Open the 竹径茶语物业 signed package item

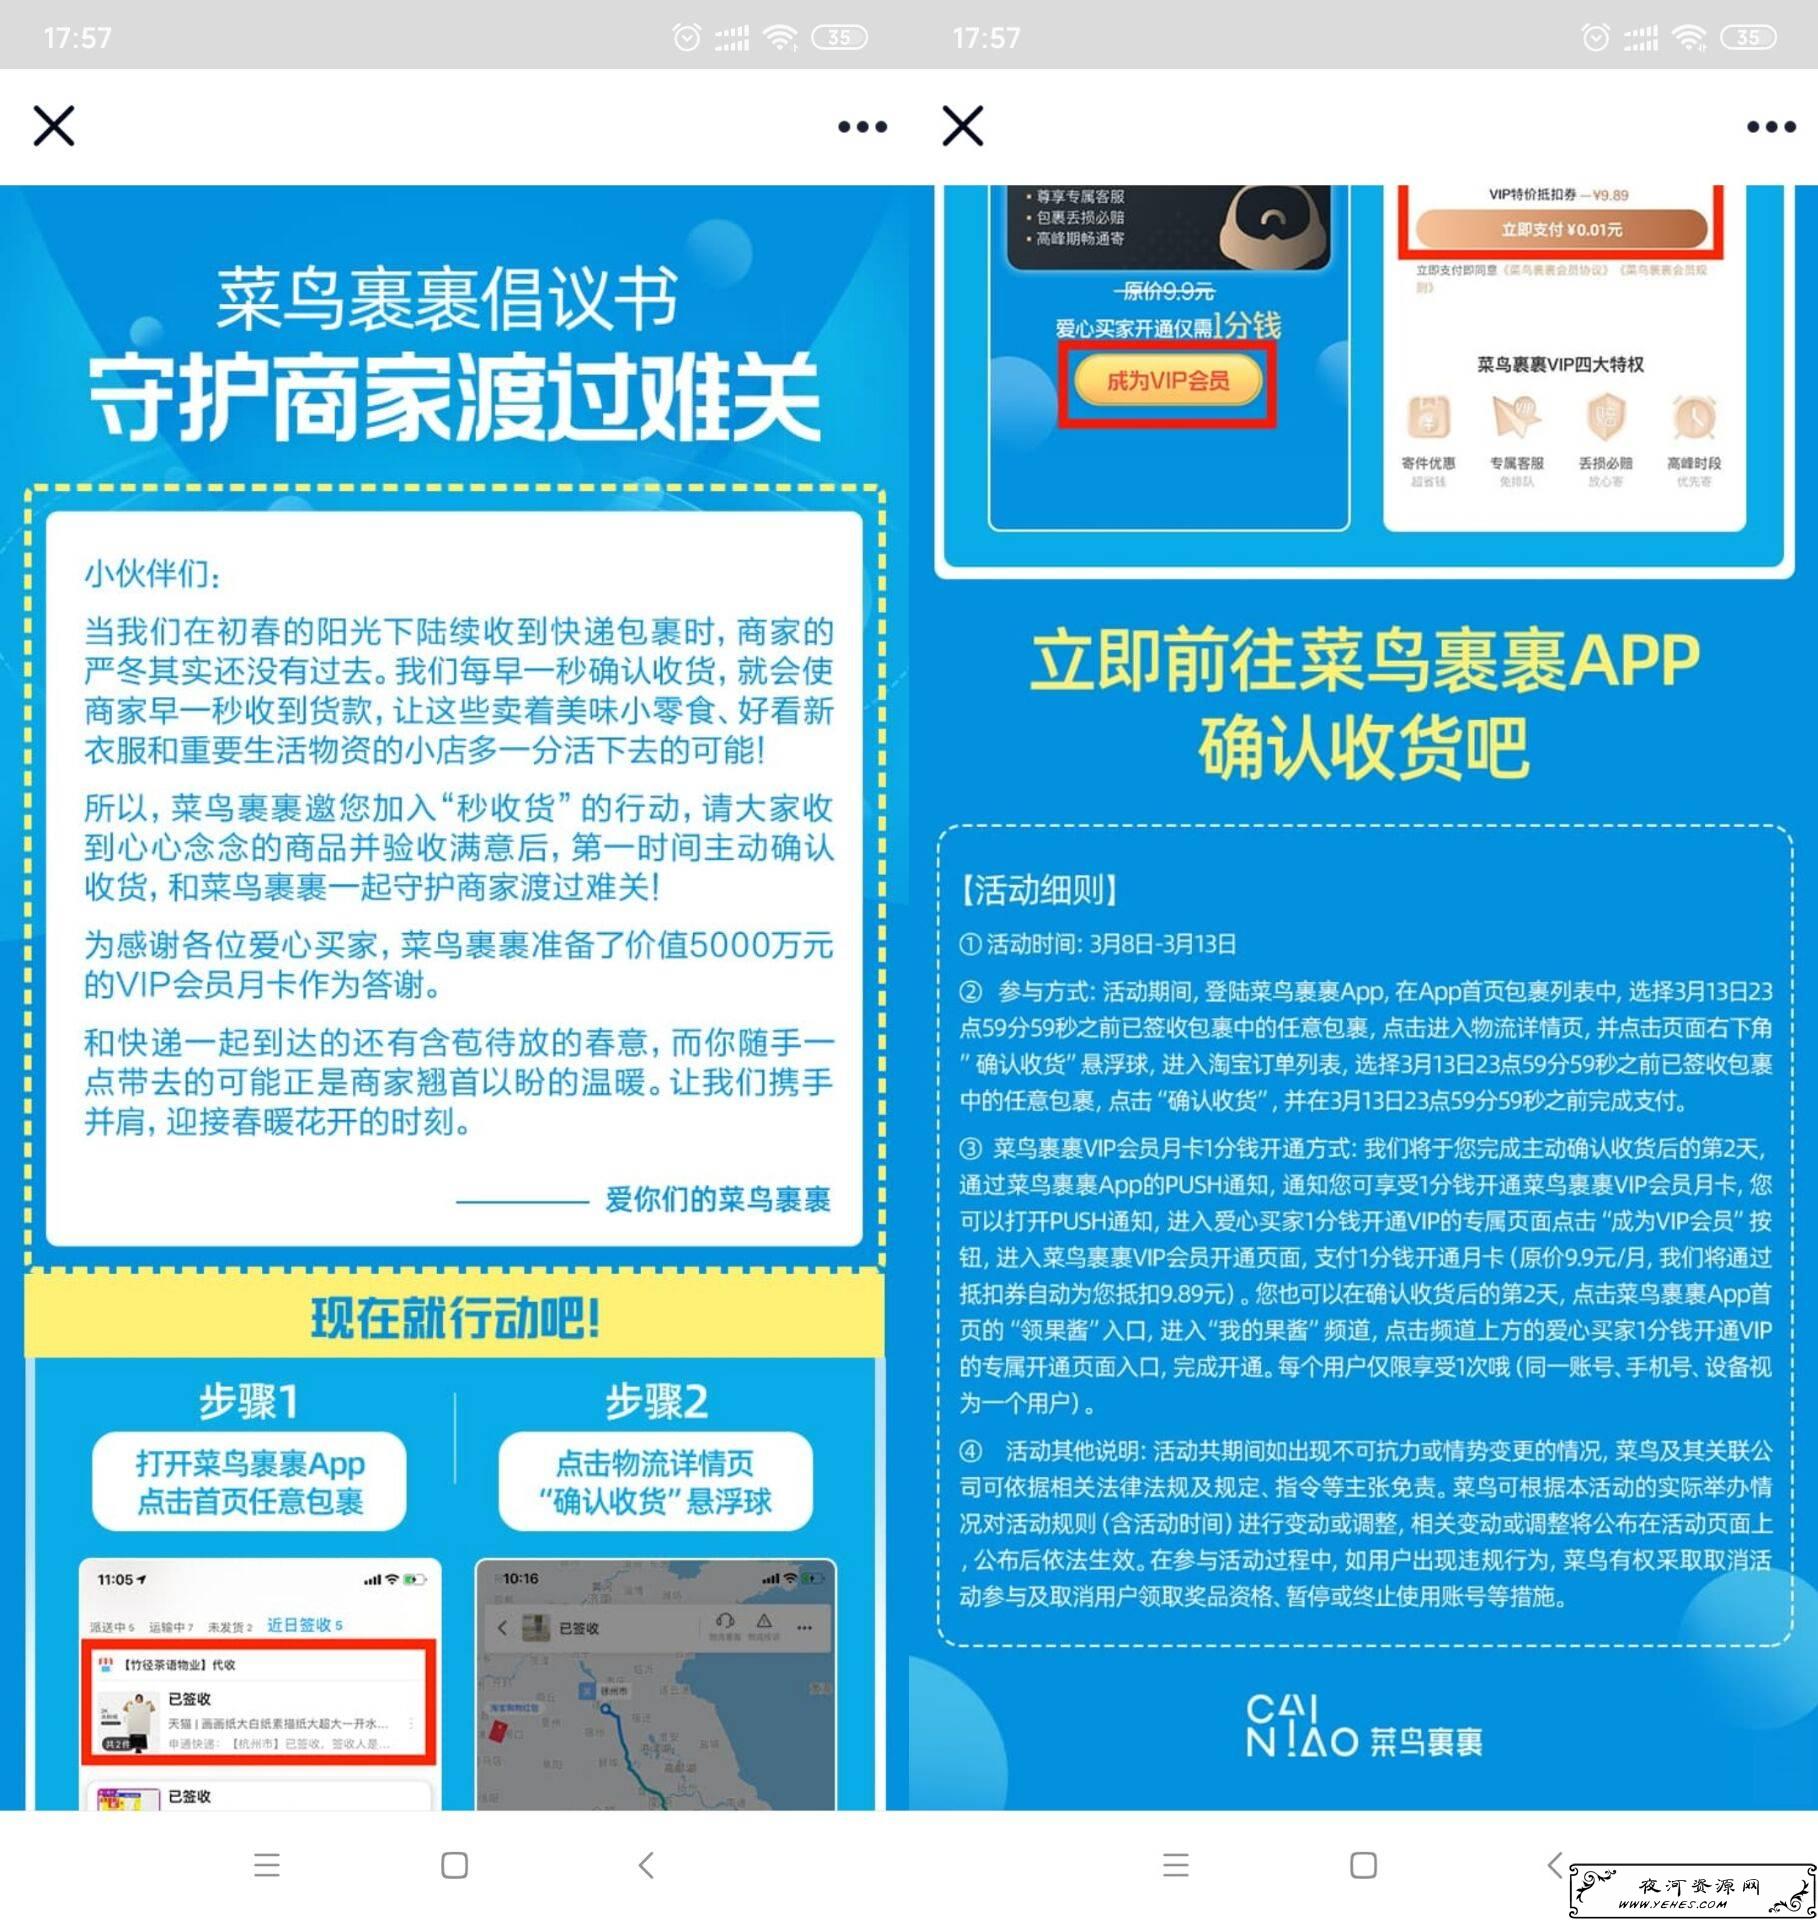(258, 1703)
